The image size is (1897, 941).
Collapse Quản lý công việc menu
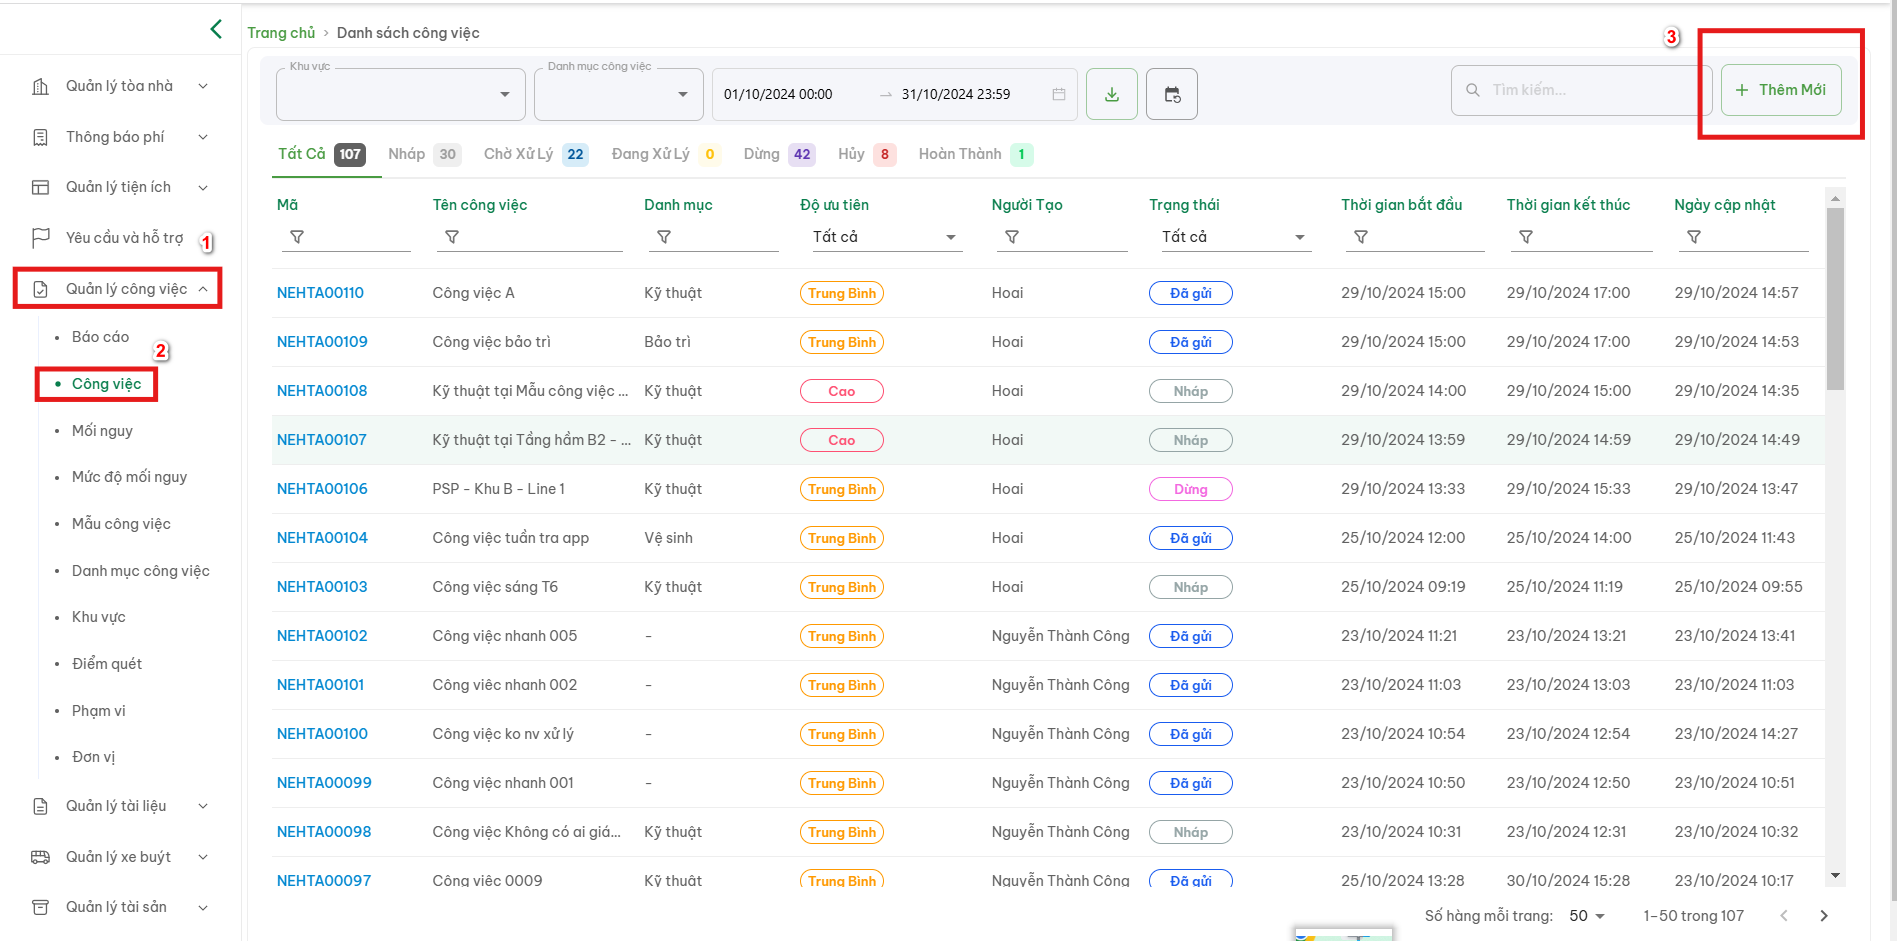[x=203, y=289]
